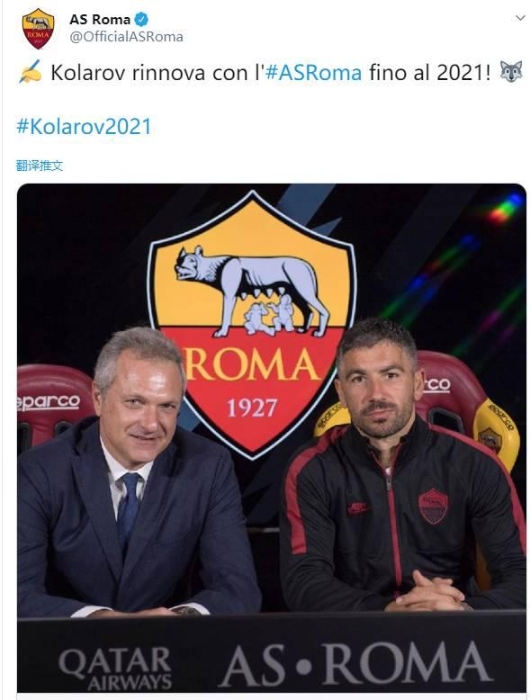This screenshot has height=700, width=530.
Task: Open the #Kolarov2021 hashtag
Action: click(84, 126)
